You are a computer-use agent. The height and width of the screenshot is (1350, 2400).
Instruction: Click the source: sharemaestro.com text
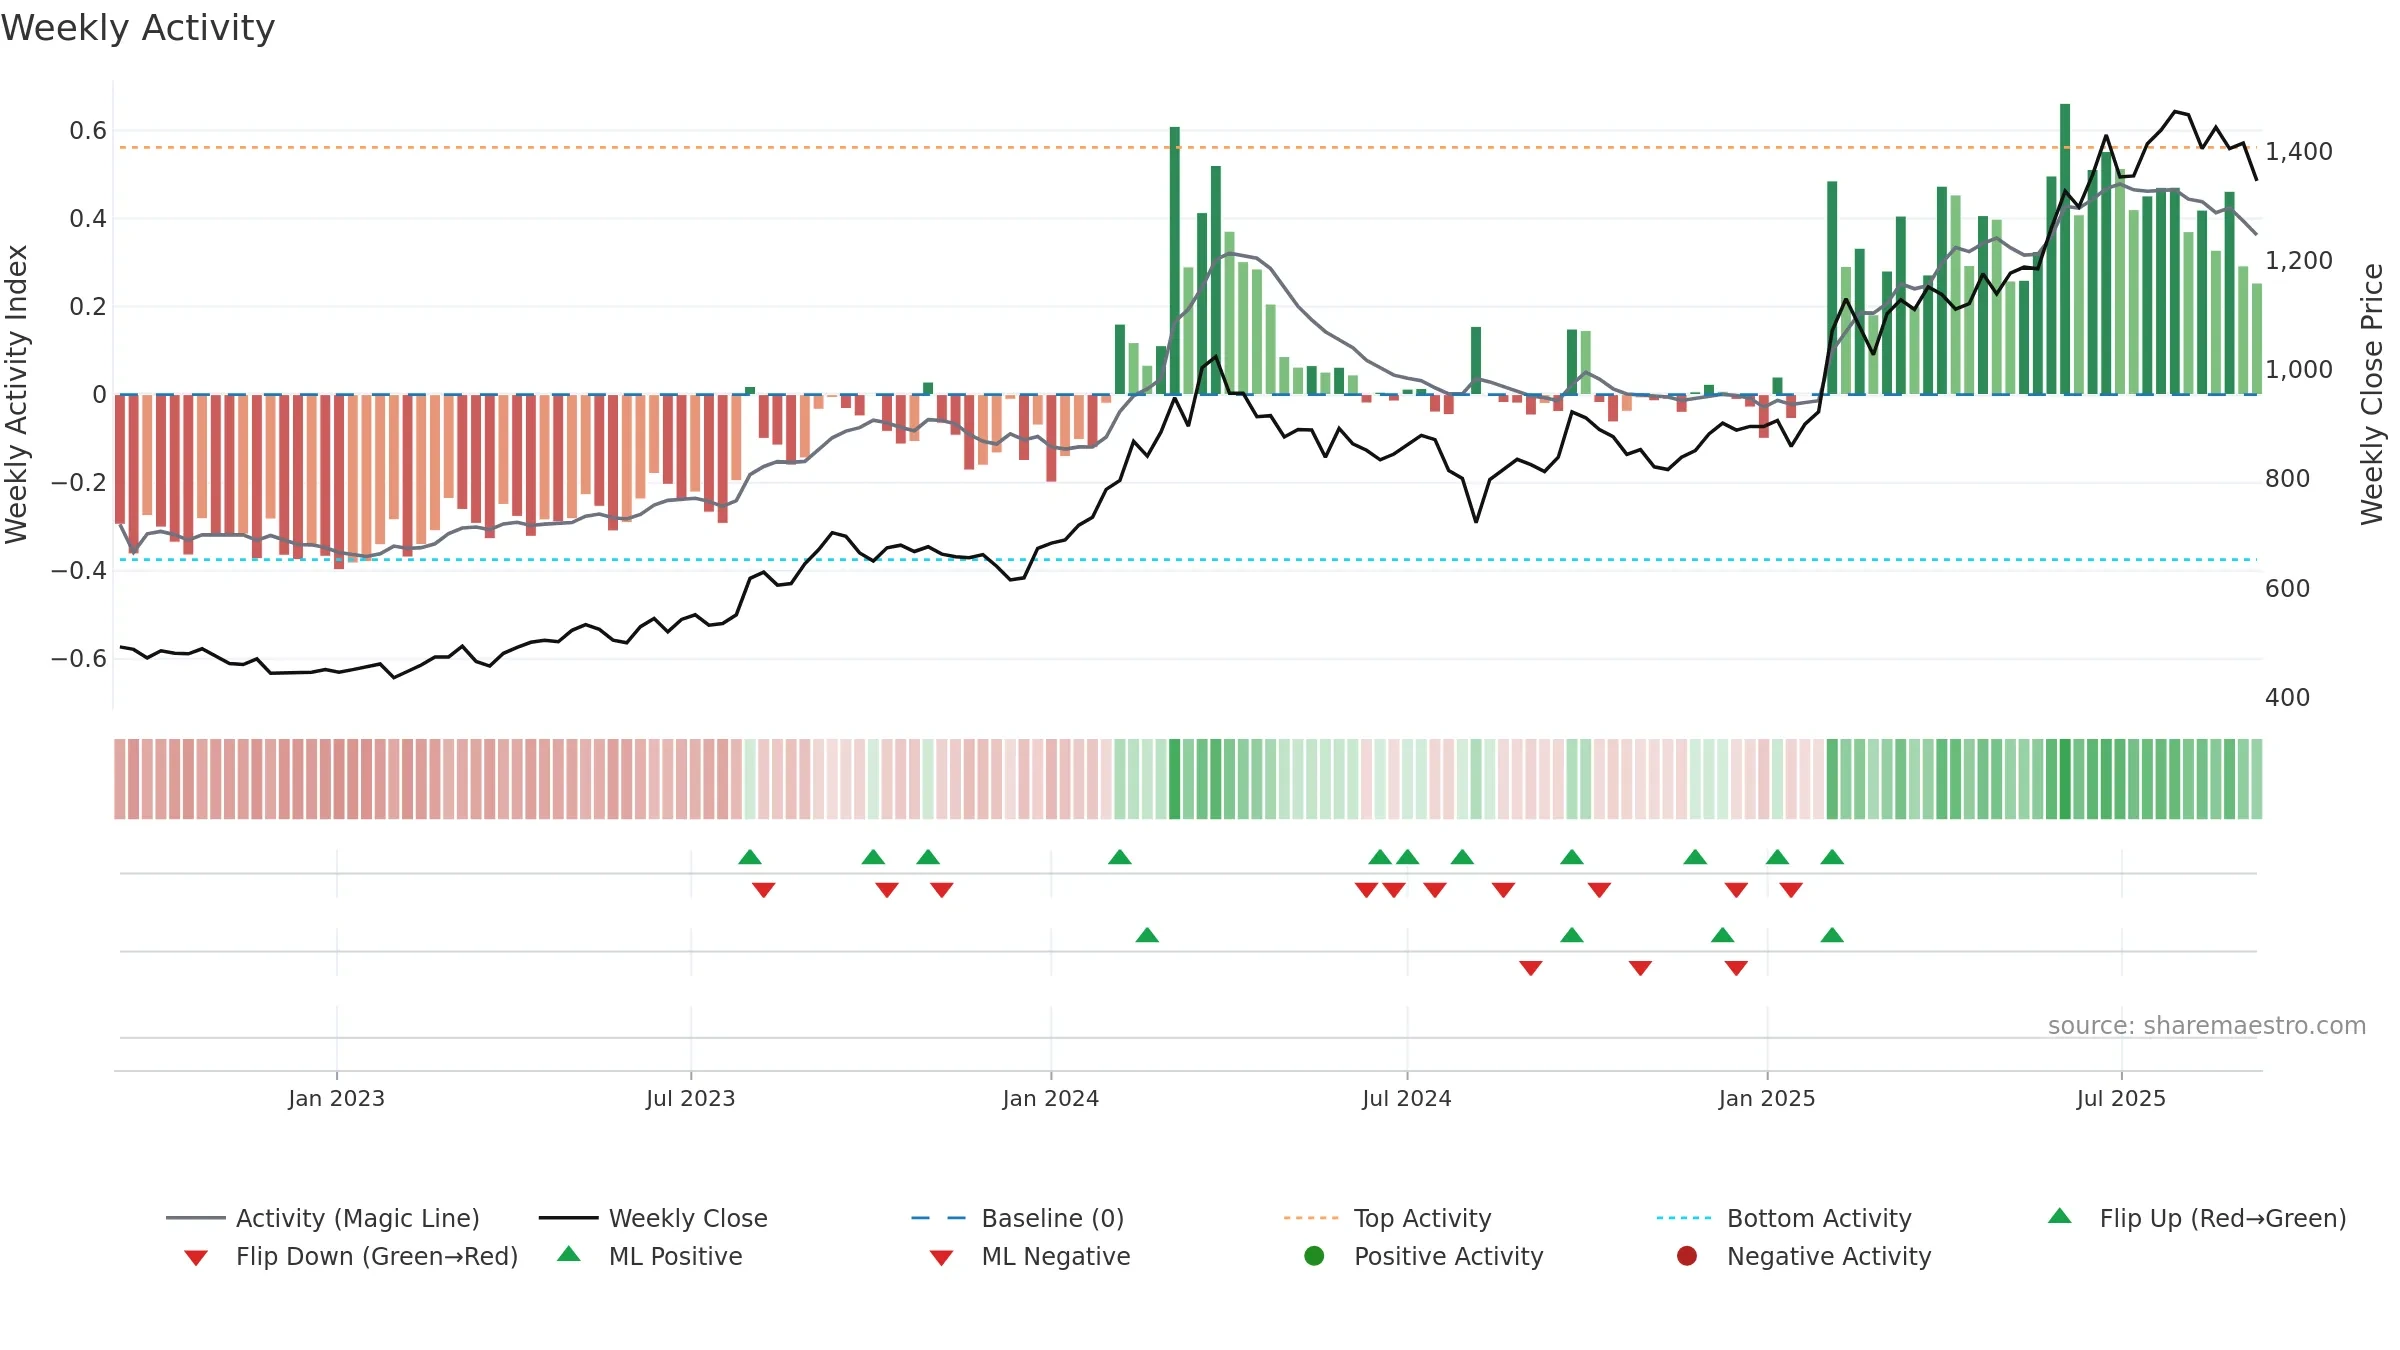[2207, 1025]
